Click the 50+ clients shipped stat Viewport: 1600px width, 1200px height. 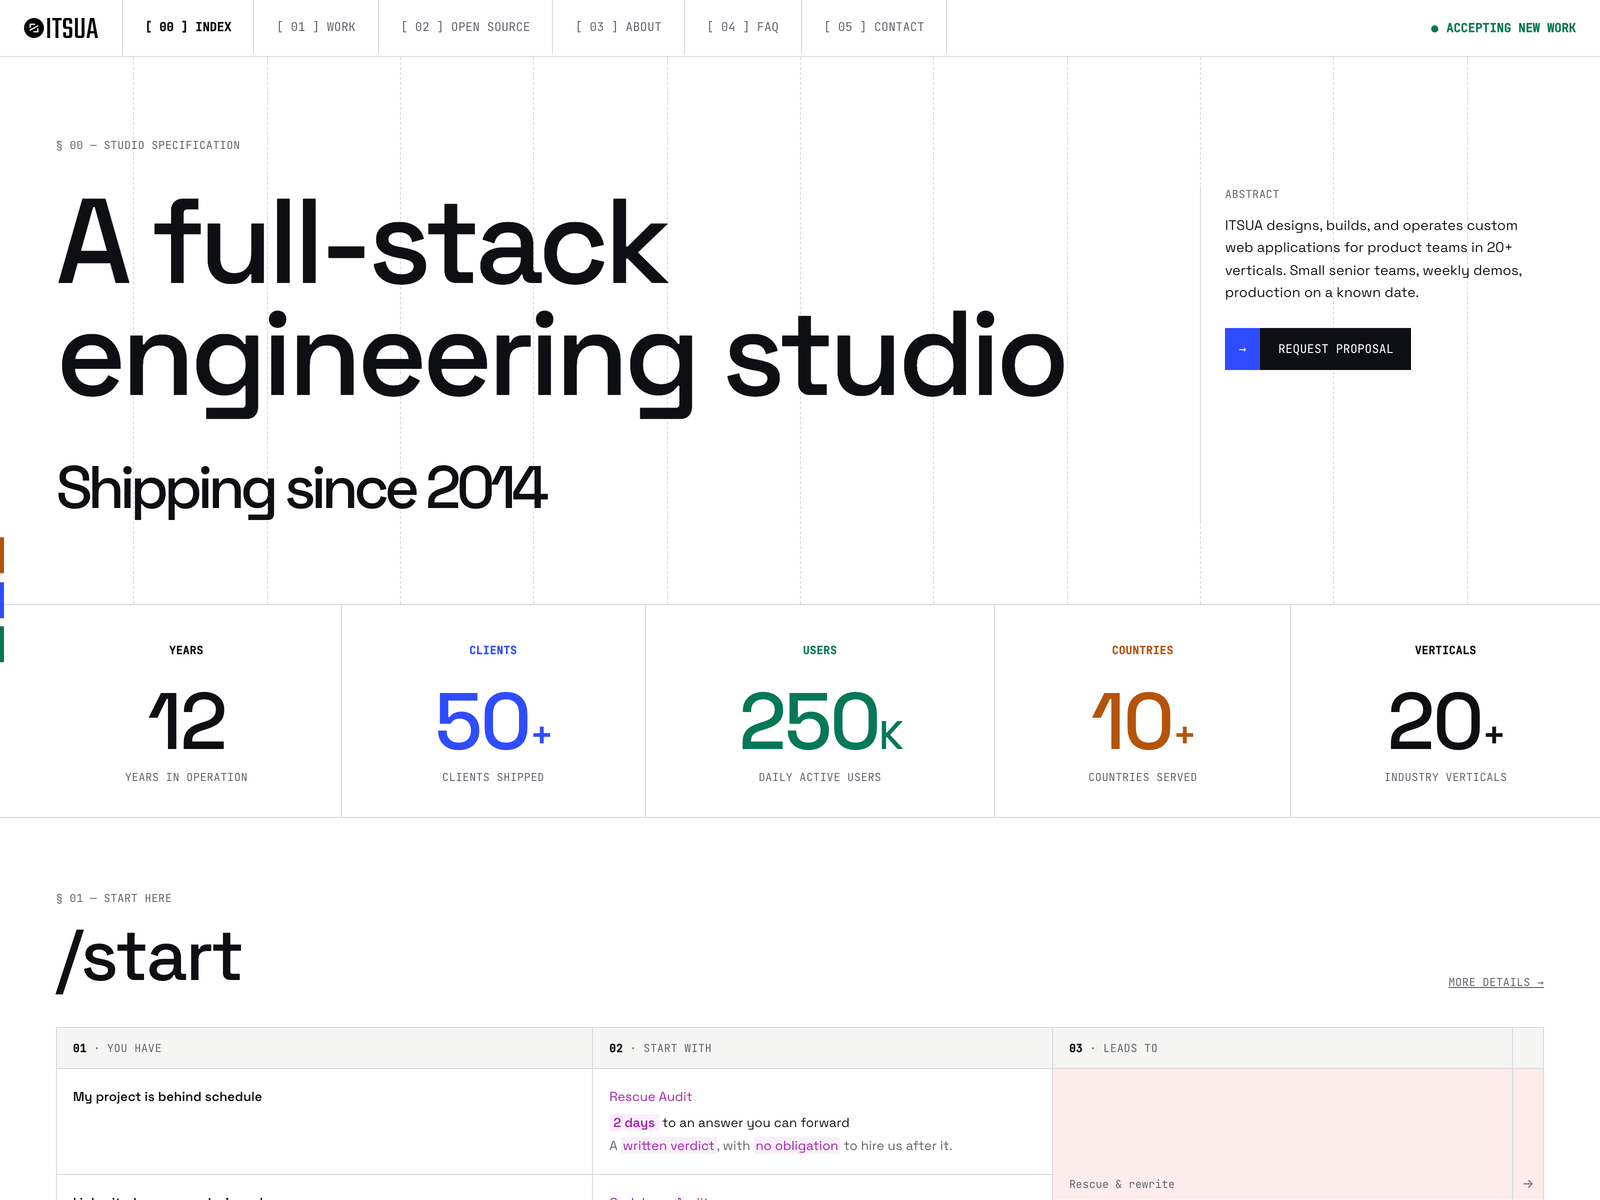pyautogui.click(x=494, y=711)
